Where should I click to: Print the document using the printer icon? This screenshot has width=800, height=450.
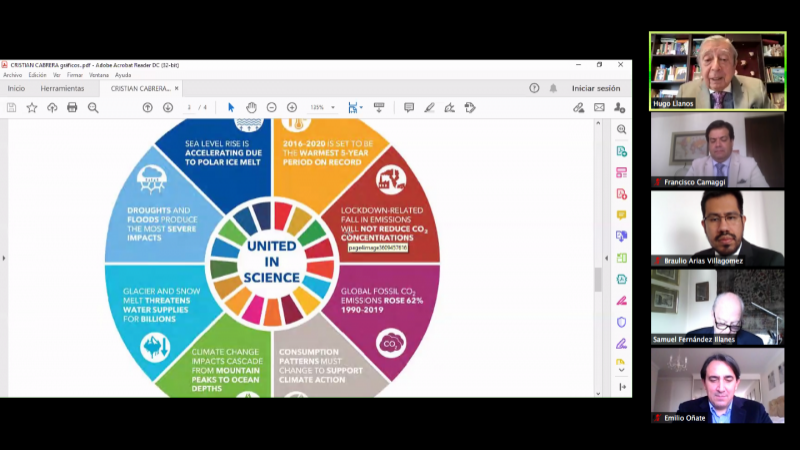point(72,108)
